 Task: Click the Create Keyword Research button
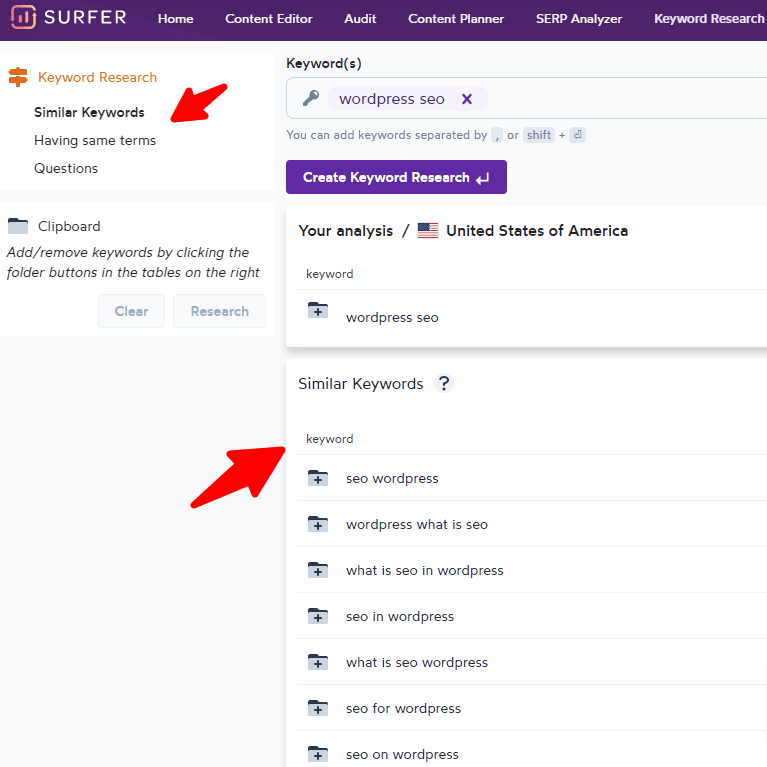pyautogui.click(x=396, y=177)
